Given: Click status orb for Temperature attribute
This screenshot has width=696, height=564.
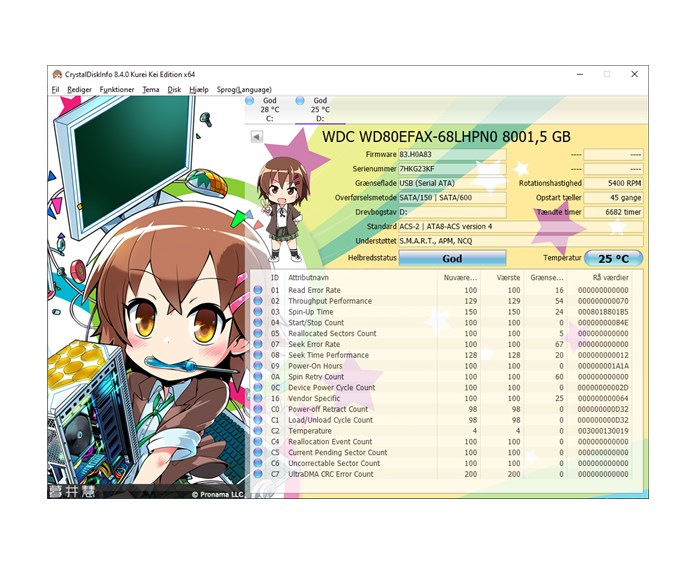Looking at the screenshot, I should 258,431.
